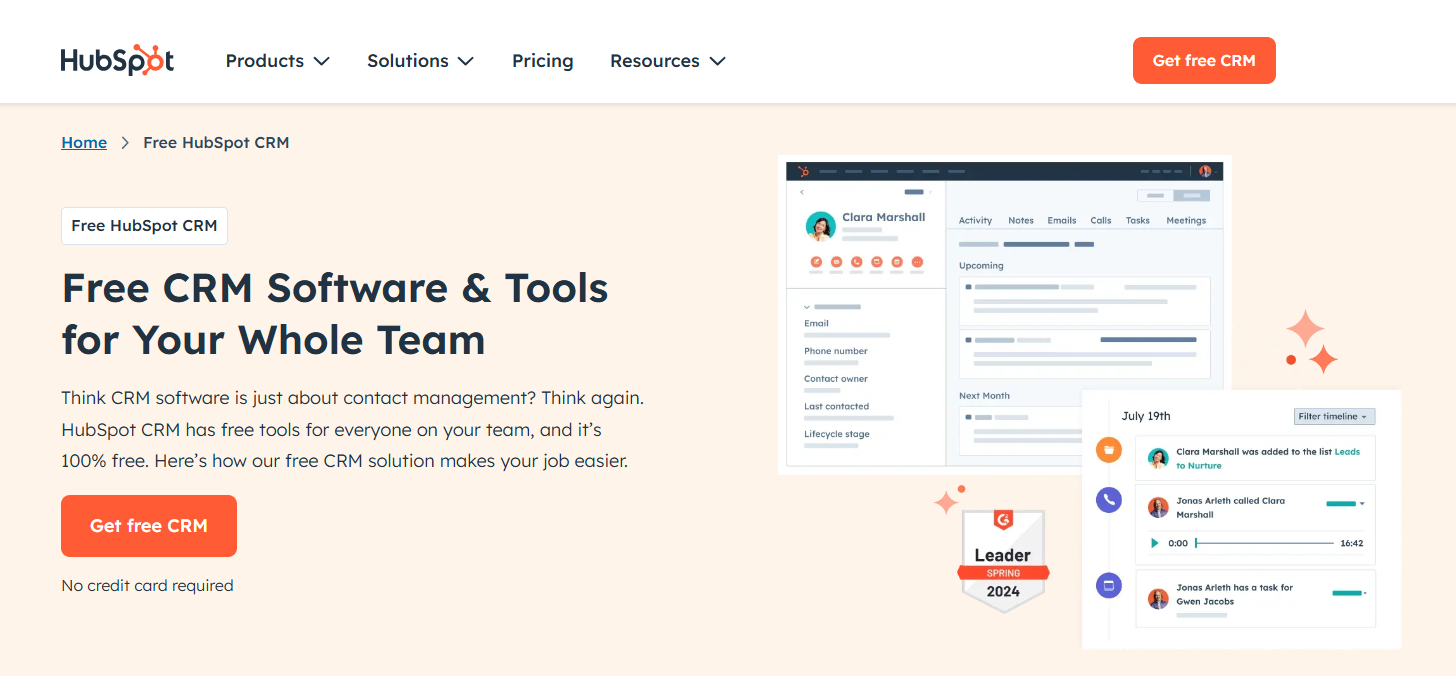
Task: Click the Next Month section heading
Action: point(985,396)
